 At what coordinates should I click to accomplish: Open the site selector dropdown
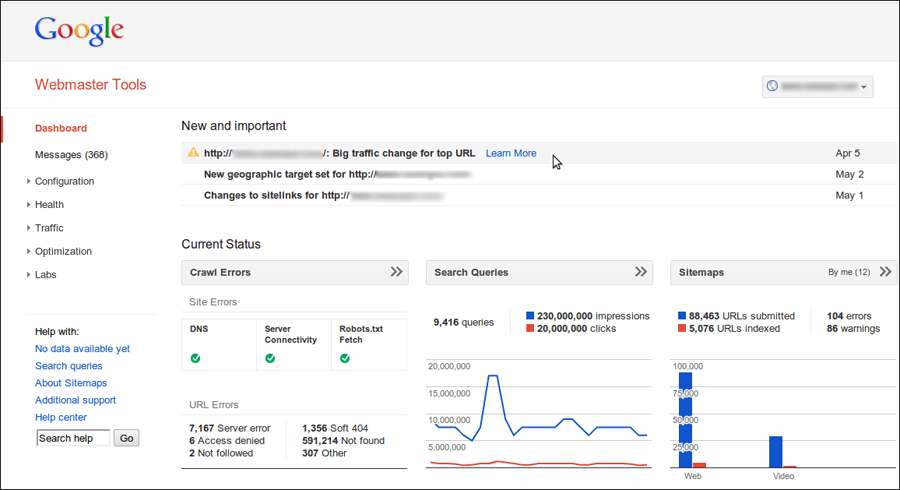click(817, 87)
